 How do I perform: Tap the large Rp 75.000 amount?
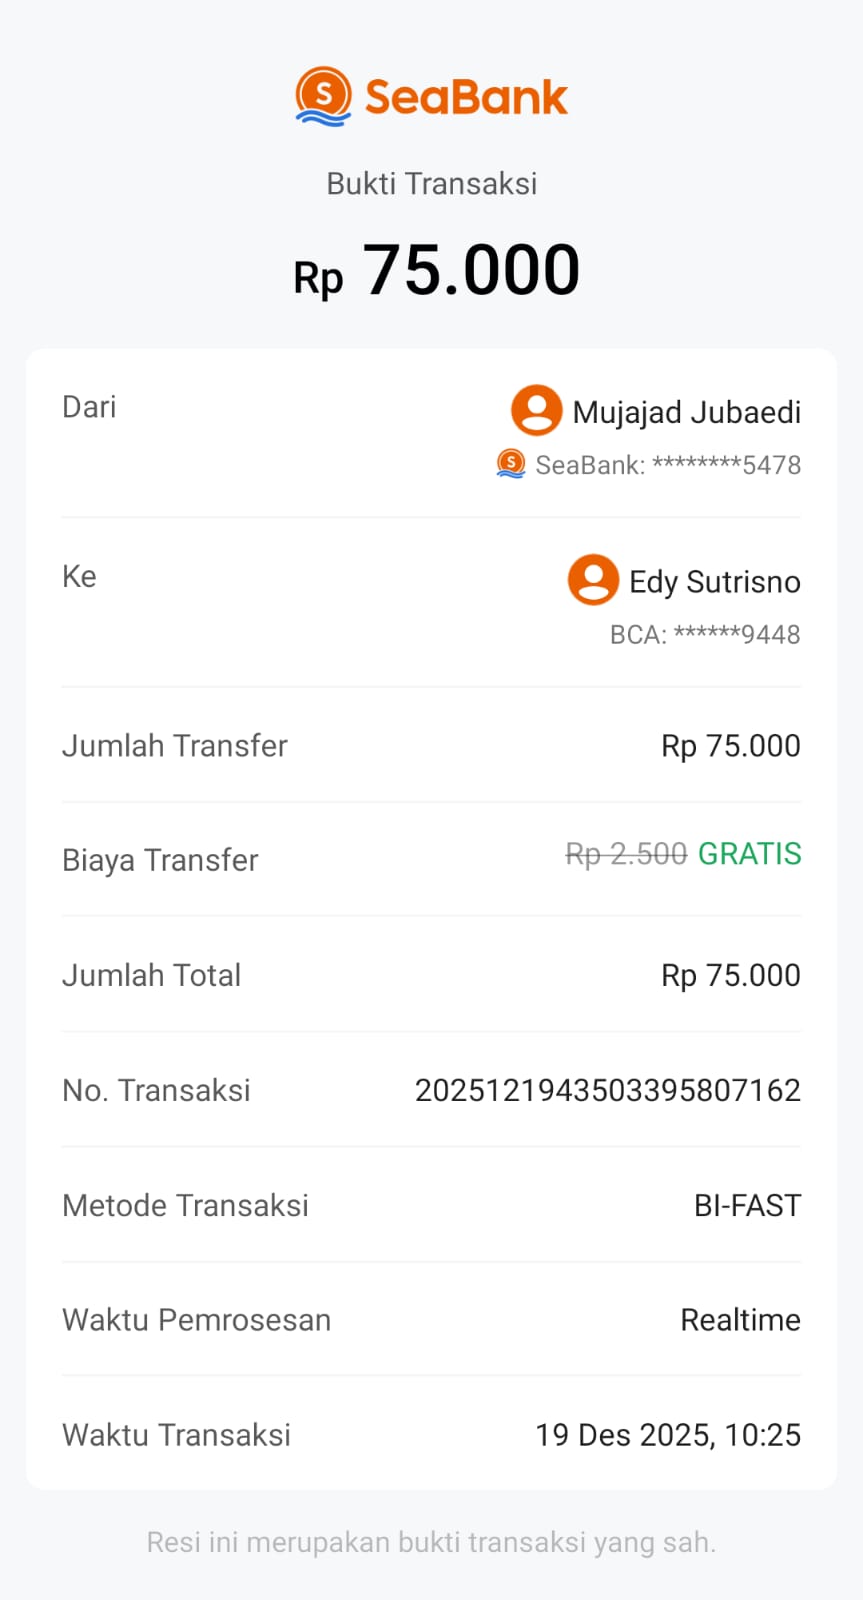(437, 271)
